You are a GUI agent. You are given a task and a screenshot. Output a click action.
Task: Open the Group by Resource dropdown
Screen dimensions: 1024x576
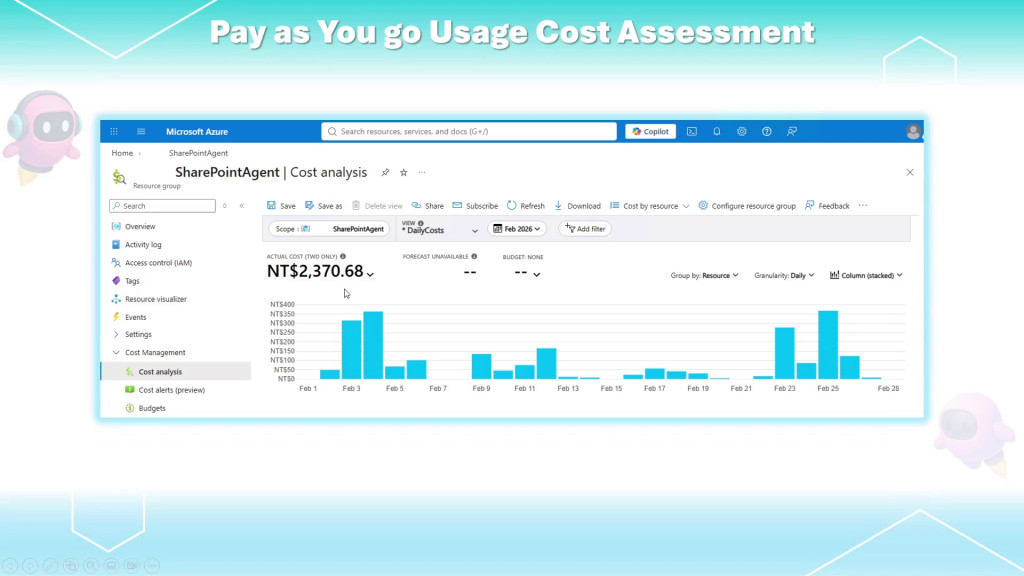coord(704,276)
